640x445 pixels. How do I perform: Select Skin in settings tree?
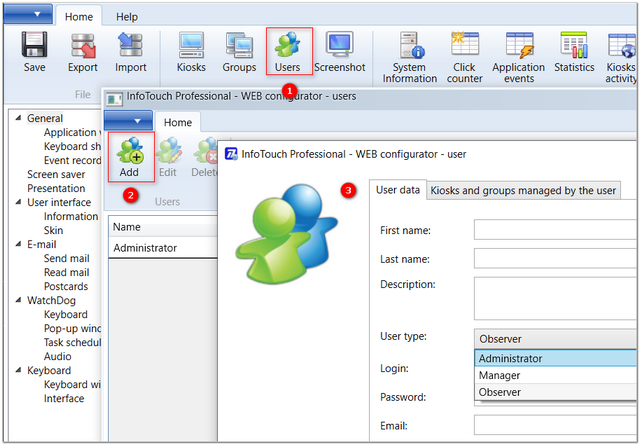(53, 230)
